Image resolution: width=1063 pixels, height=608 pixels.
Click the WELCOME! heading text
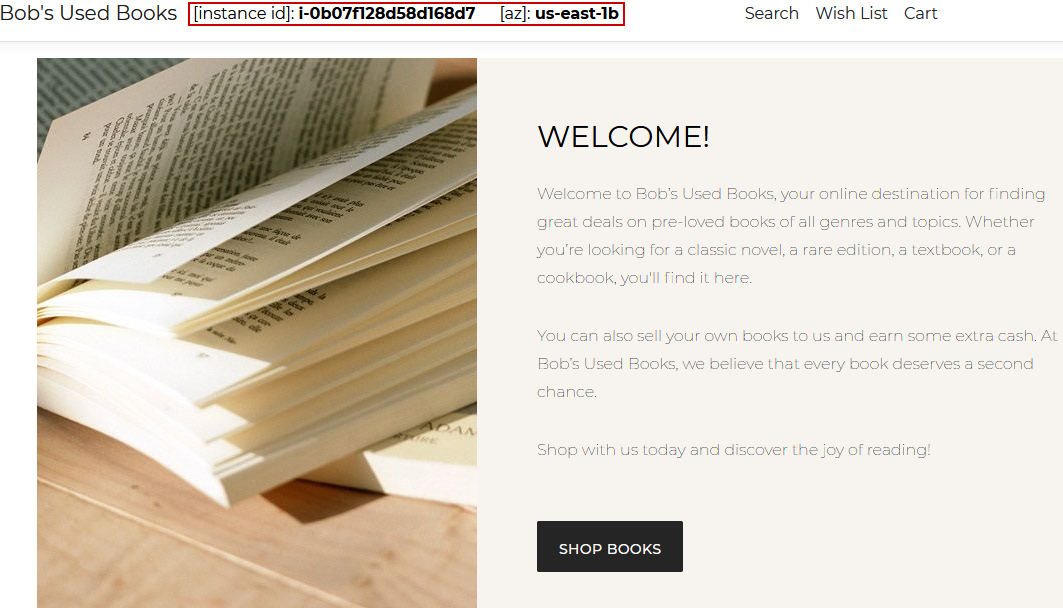pos(622,136)
